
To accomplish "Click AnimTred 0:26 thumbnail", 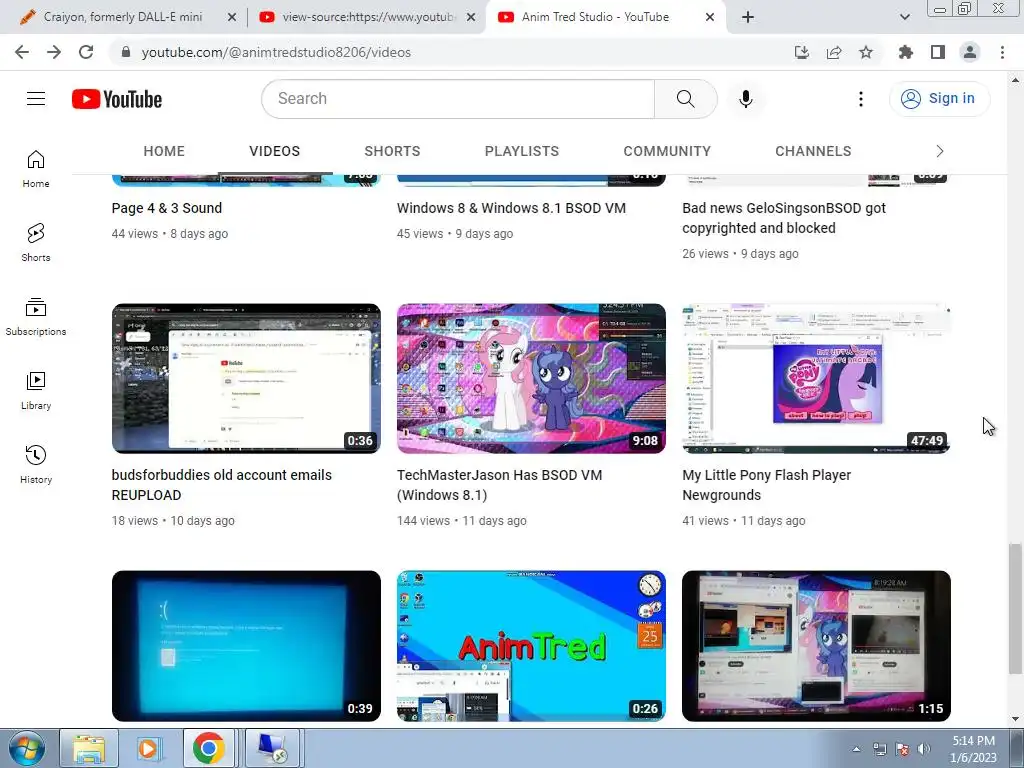I will pos(531,646).
